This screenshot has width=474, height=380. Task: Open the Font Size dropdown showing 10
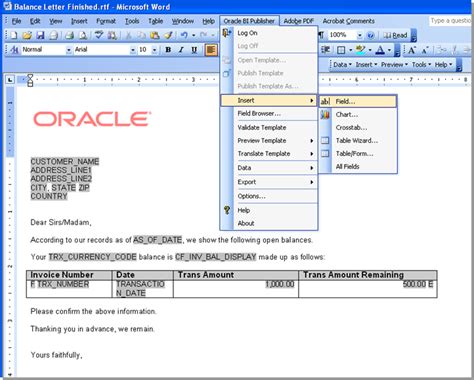154,50
